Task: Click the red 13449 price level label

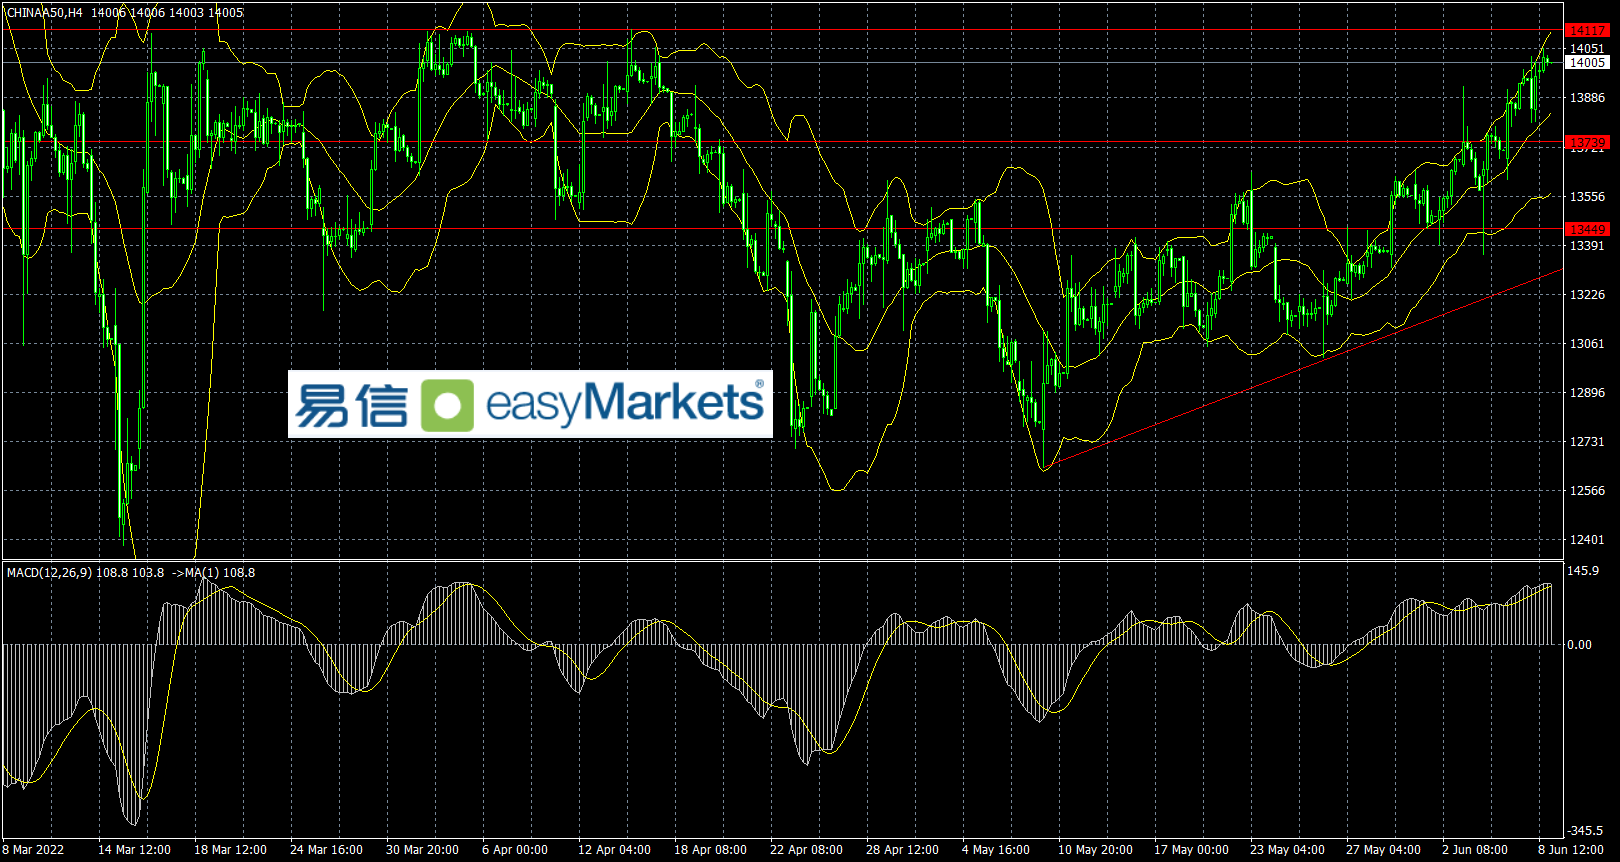Action: (1587, 229)
